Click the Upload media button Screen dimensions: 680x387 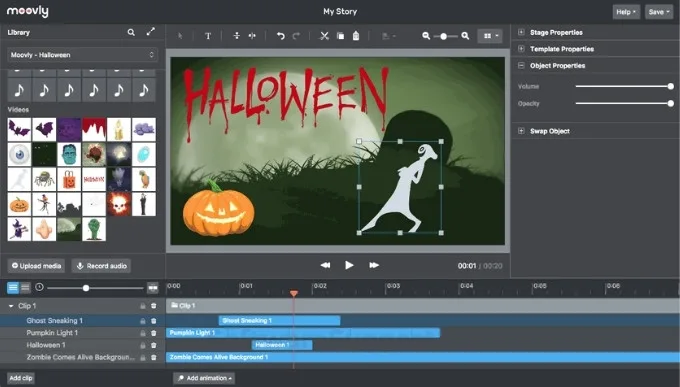click(36, 266)
